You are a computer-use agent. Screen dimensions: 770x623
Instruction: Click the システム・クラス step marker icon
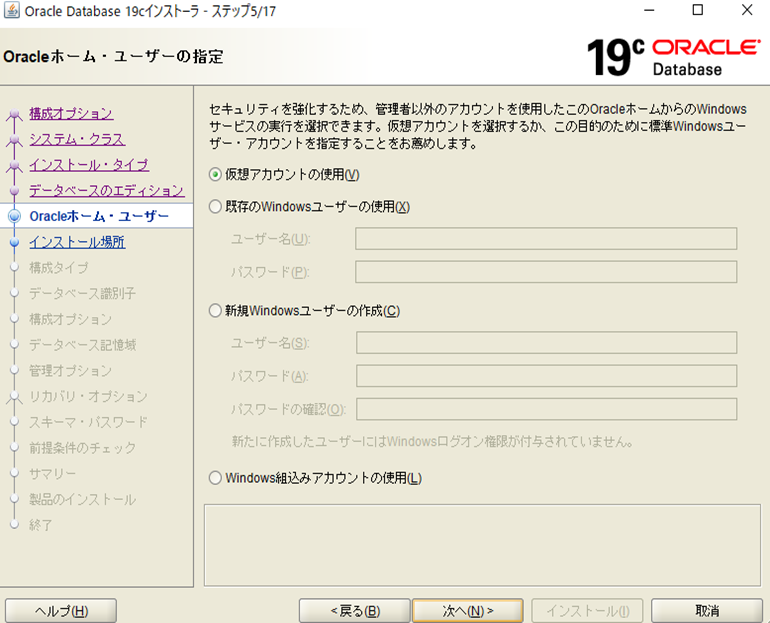[14, 140]
